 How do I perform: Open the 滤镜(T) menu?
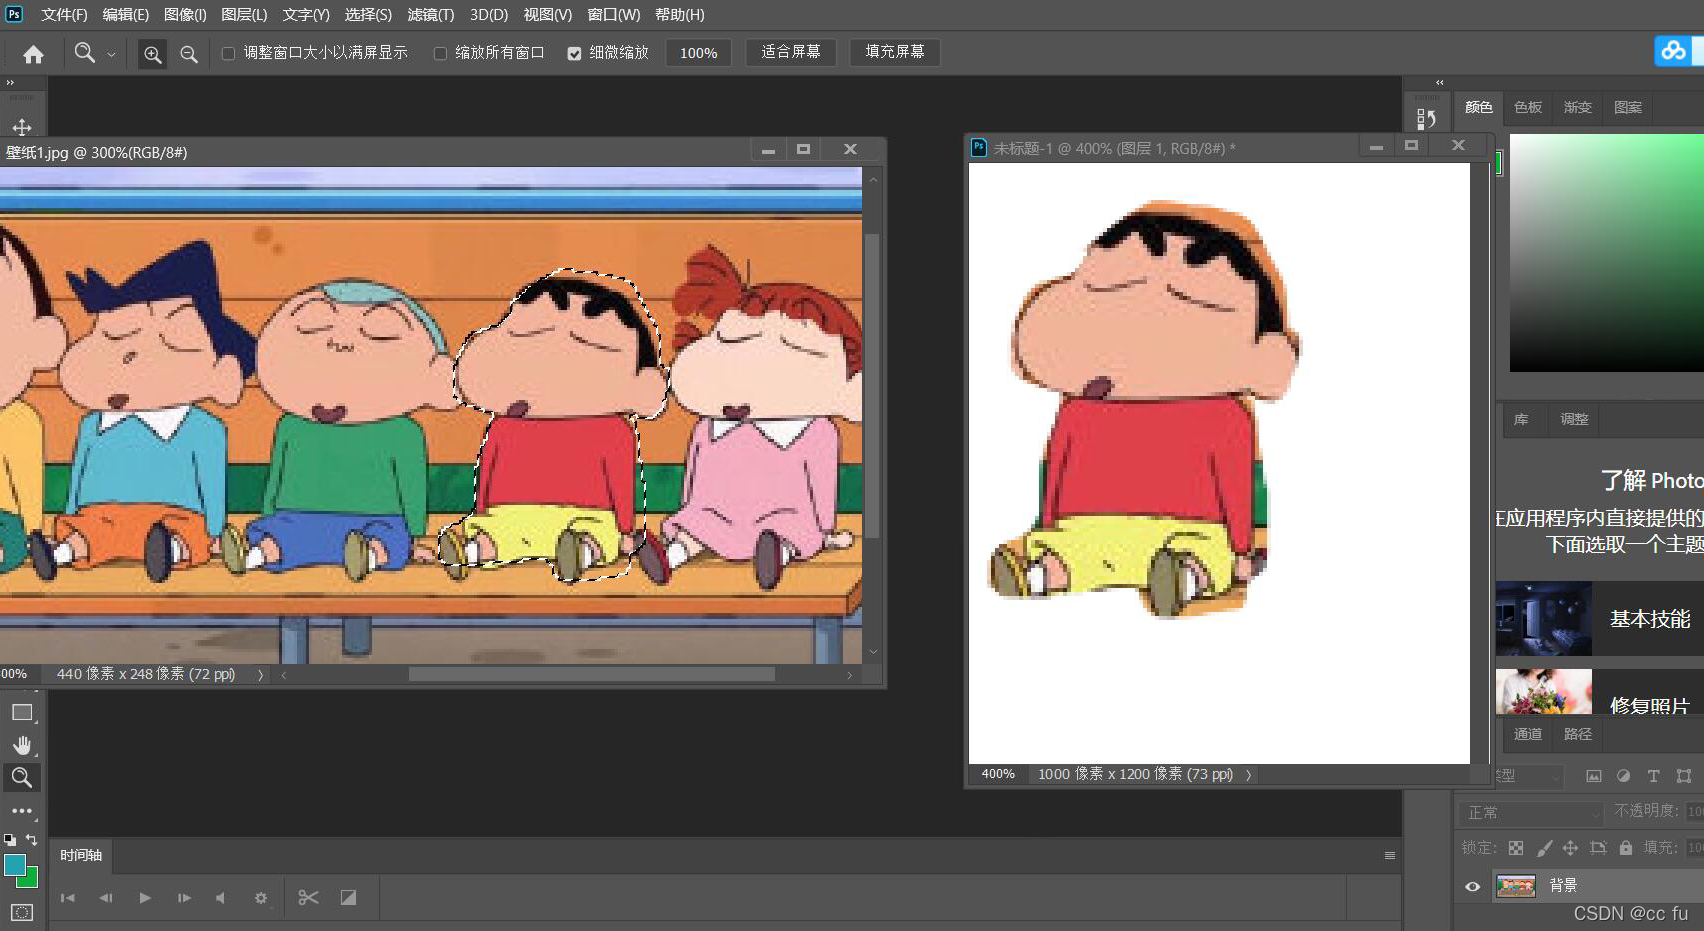(431, 15)
